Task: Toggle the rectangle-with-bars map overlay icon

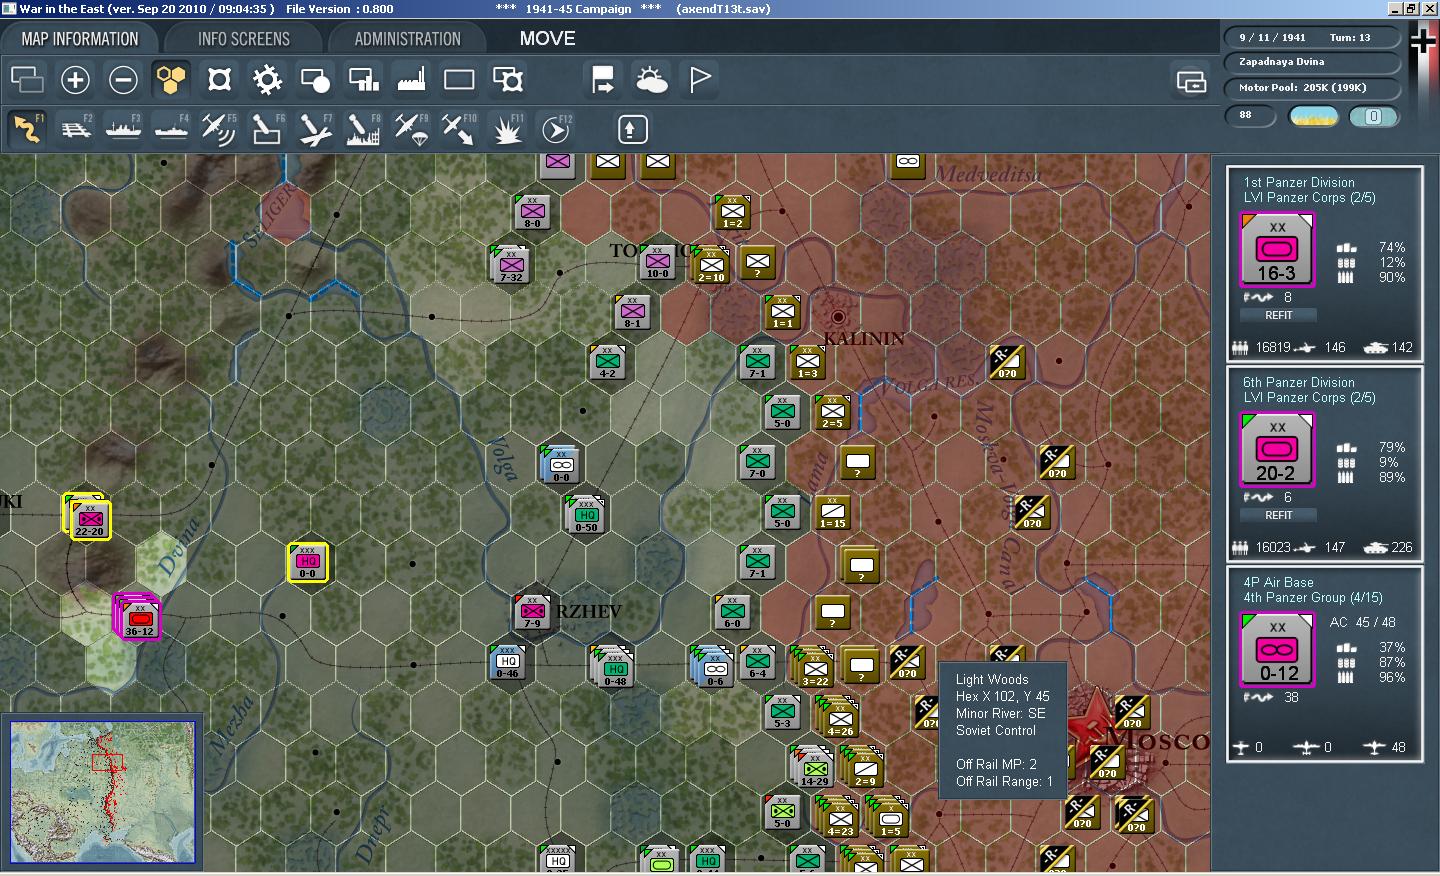Action: click(363, 79)
